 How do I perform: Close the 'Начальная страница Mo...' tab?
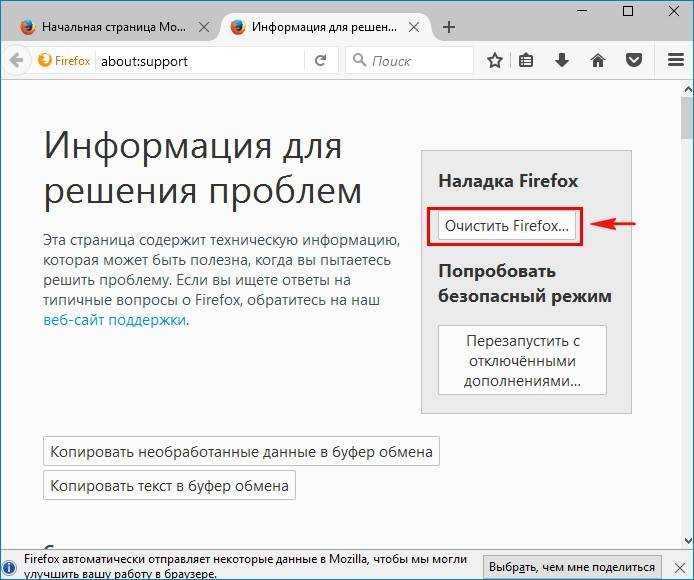click(204, 27)
